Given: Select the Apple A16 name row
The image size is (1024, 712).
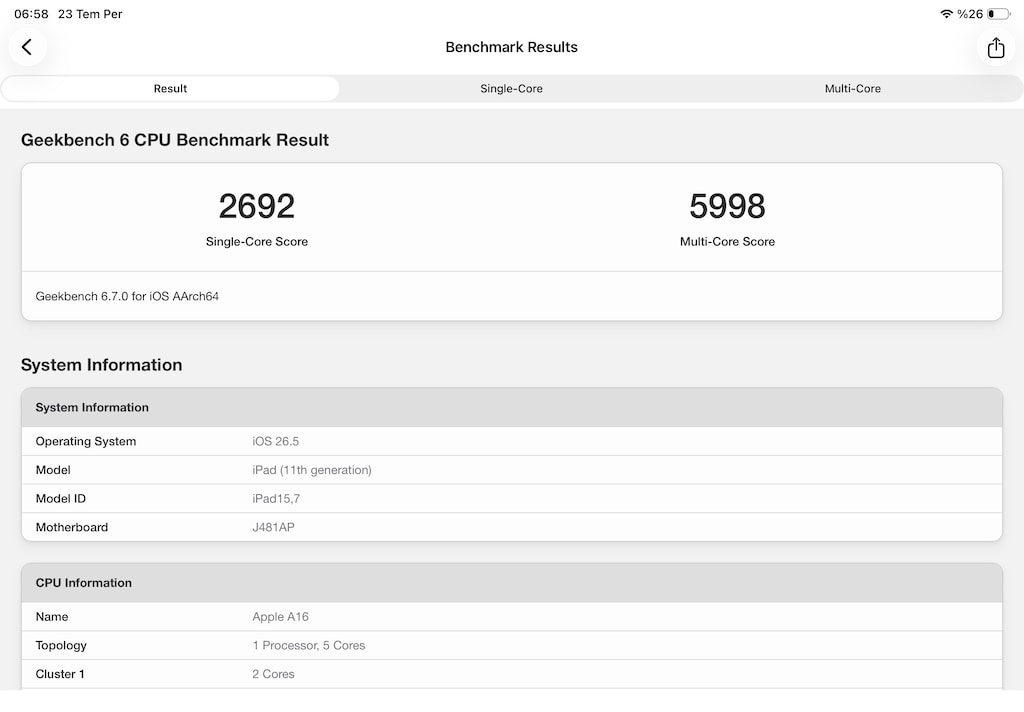Looking at the screenshot, I should 512,617.
